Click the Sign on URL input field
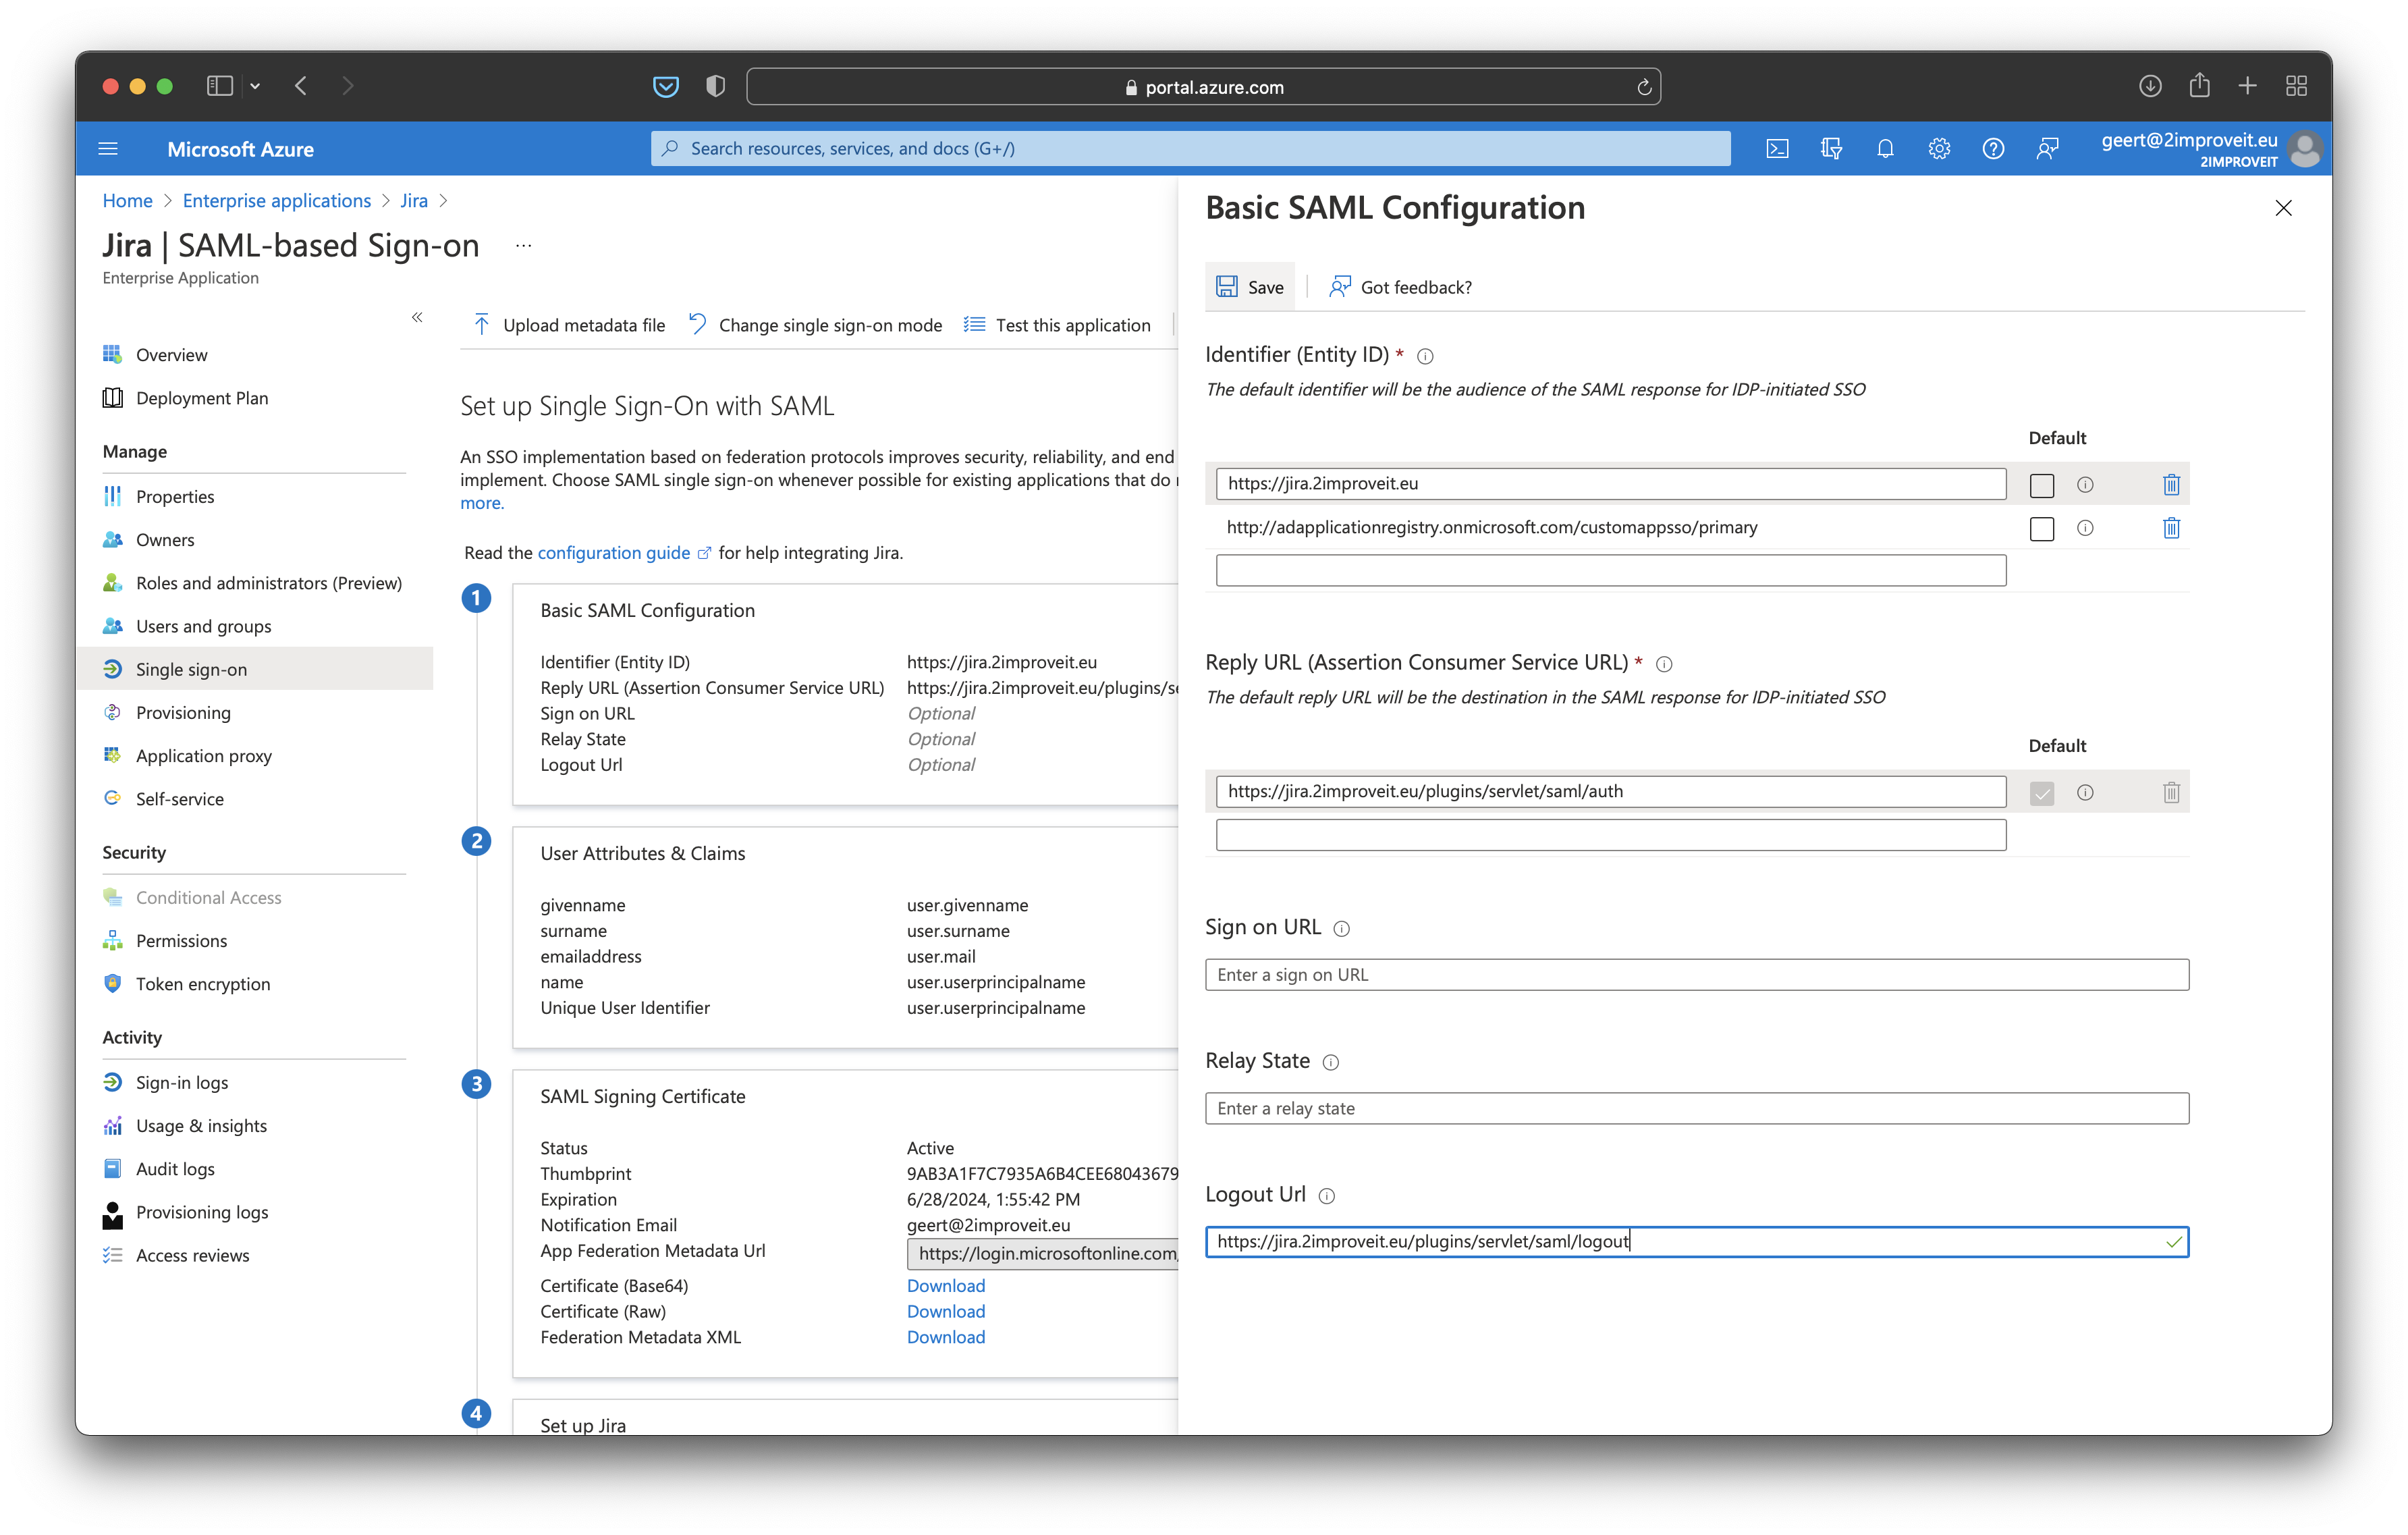Viewport: 2408px width, 1535px height. tap(1697, 975)
